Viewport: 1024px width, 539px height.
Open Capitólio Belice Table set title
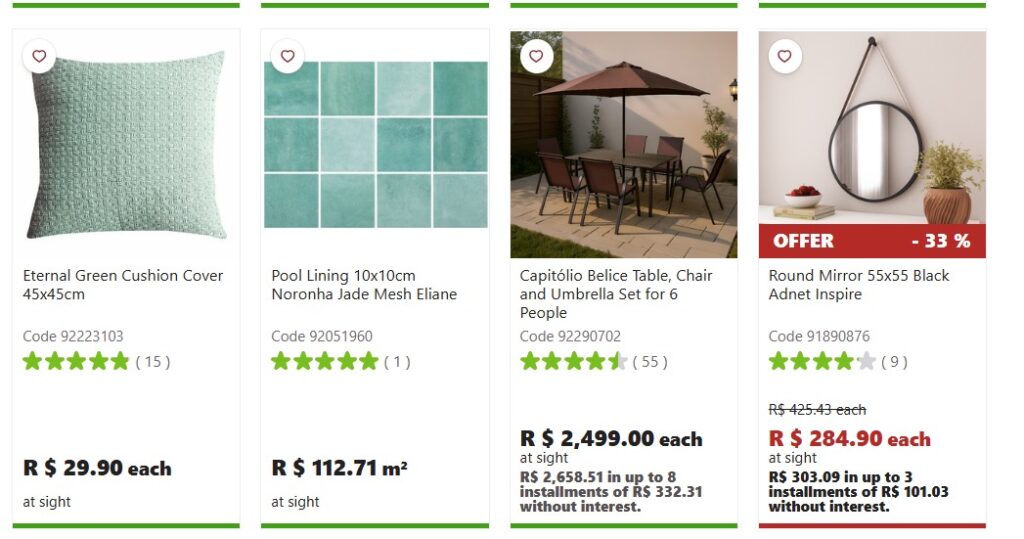[616, 294]
